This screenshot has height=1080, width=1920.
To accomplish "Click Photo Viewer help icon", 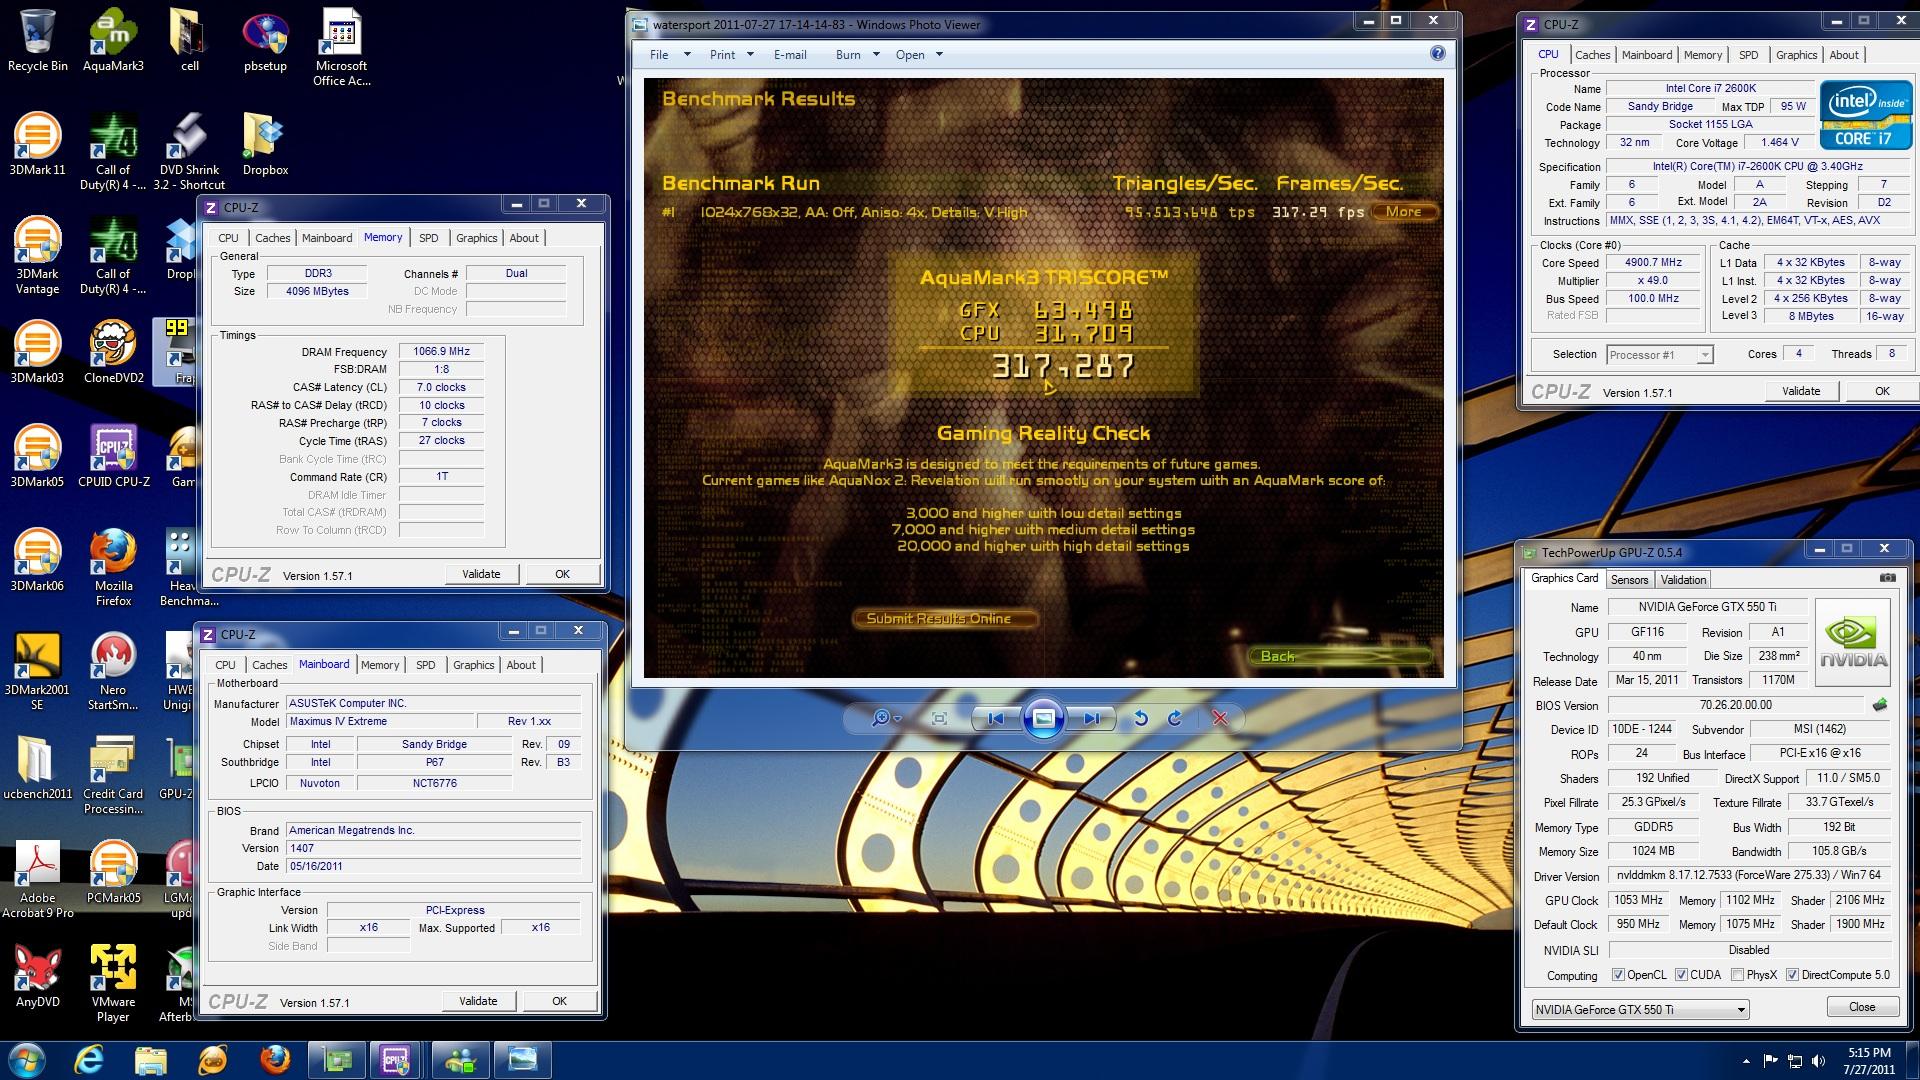I will (x=1437, y=54).
